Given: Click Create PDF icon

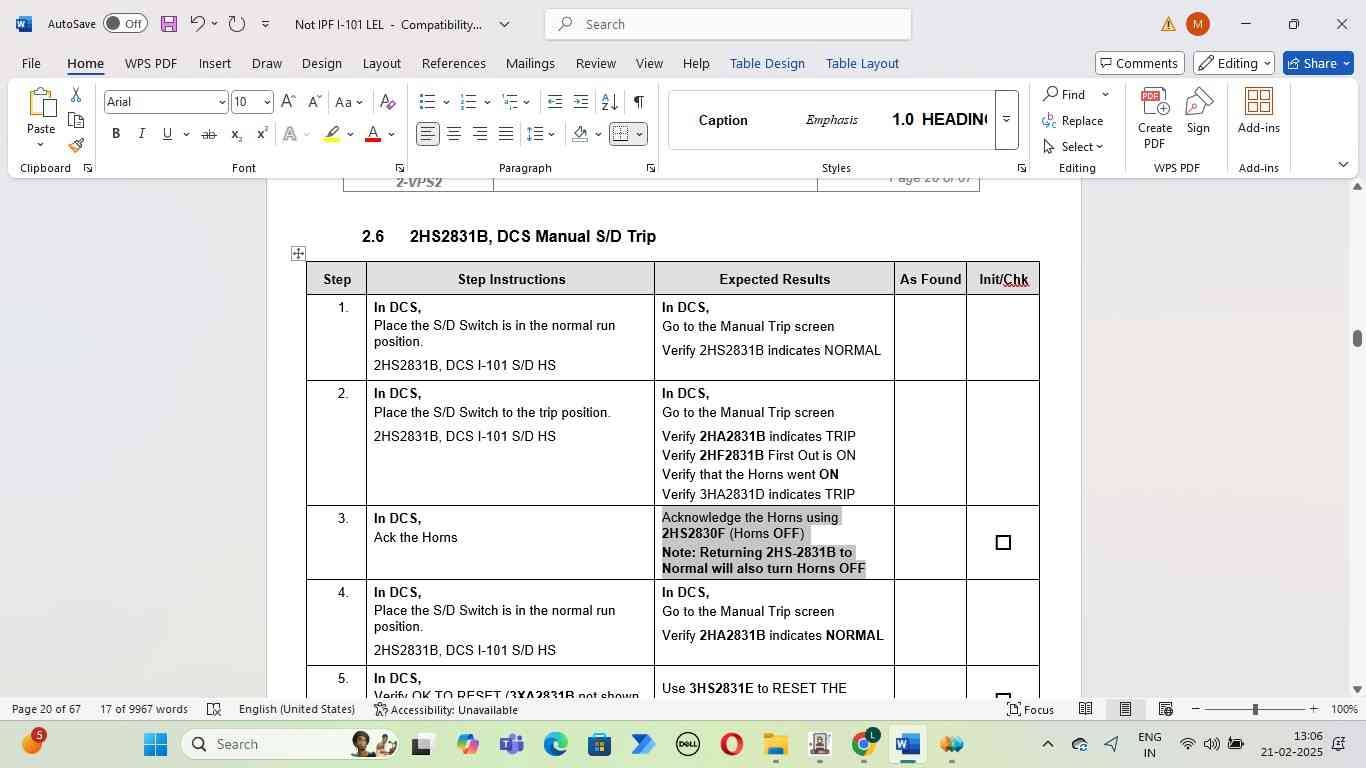Looking at the screenshot, I should click(1155, 118).
